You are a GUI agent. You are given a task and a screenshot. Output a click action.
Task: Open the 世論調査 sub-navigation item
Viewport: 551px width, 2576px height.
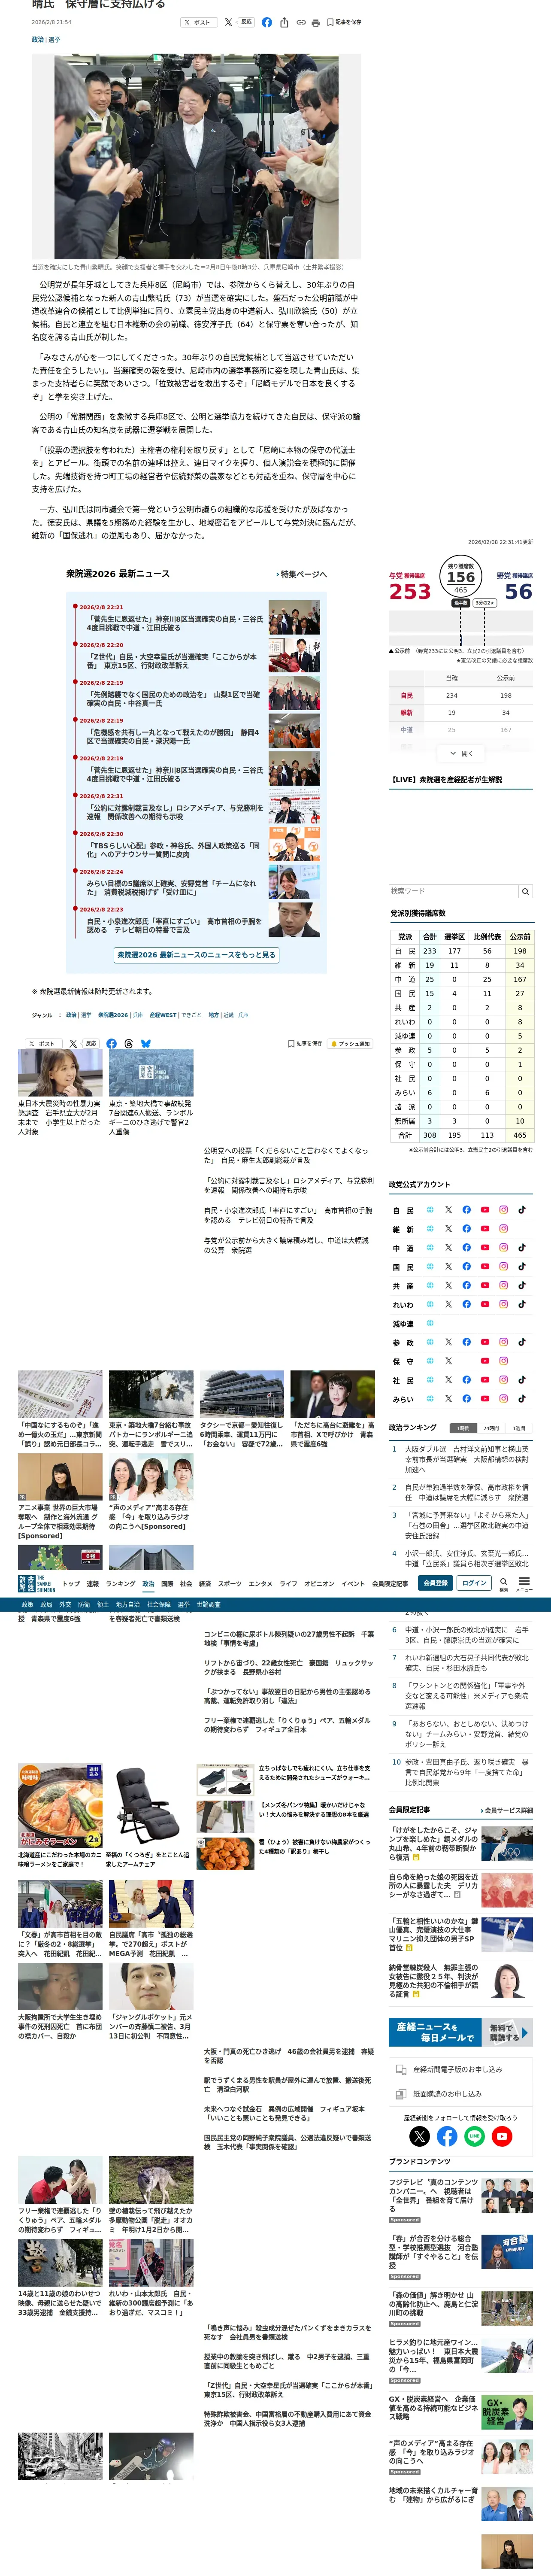(x=209, y=1604)
